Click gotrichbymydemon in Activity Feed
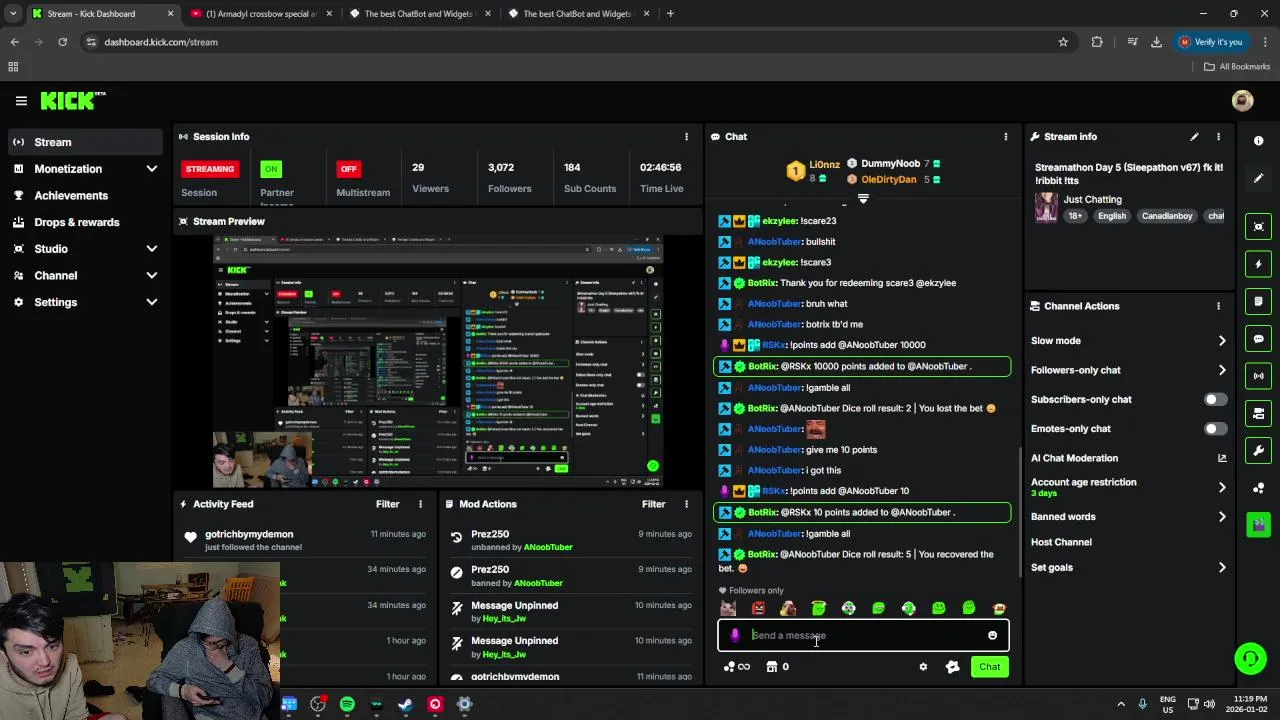 coord(249,535)
